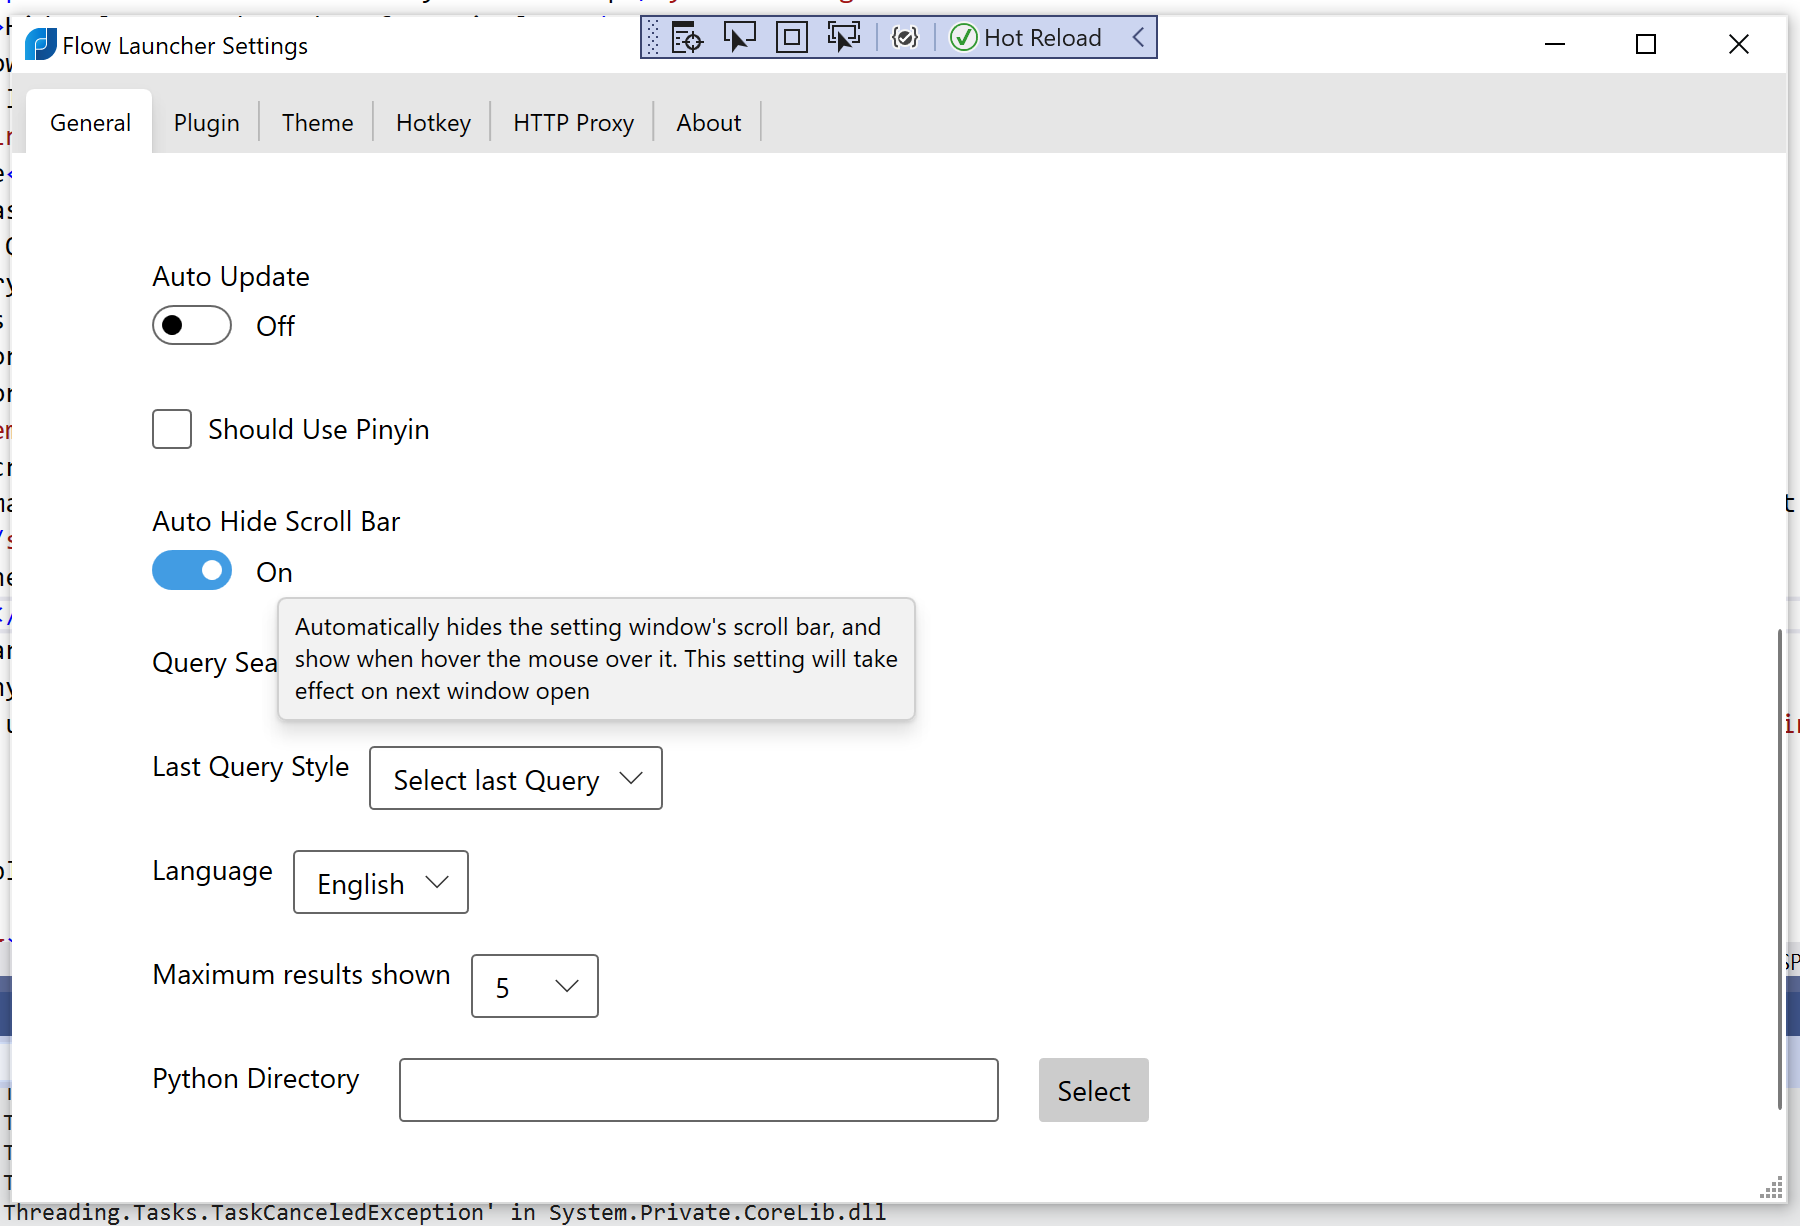This screenshot has height=1226, width=1800.
Task: Click the Auto Update heading
Action: [x=231, y=276]
